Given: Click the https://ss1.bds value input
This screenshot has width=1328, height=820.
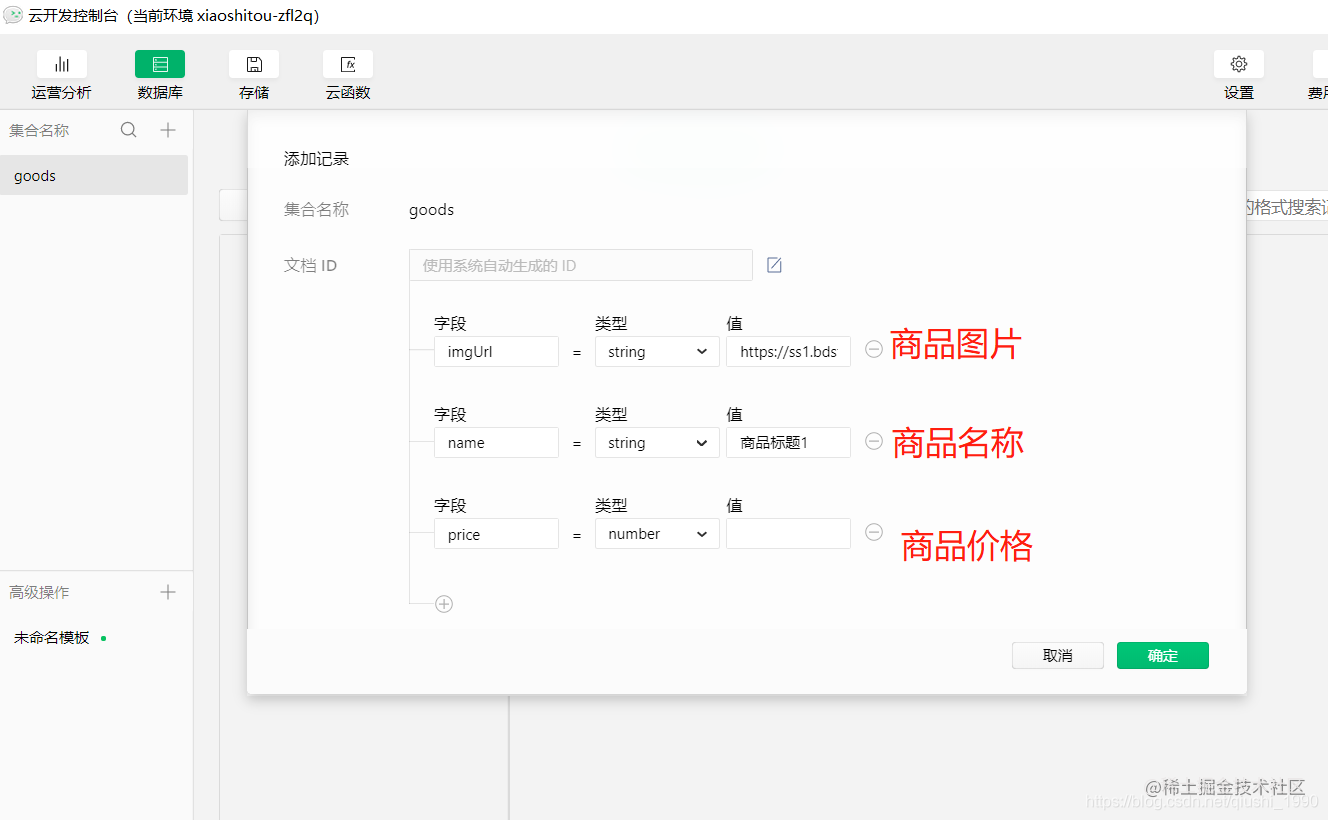Looking at the screenshot, I should click(788, 352).
